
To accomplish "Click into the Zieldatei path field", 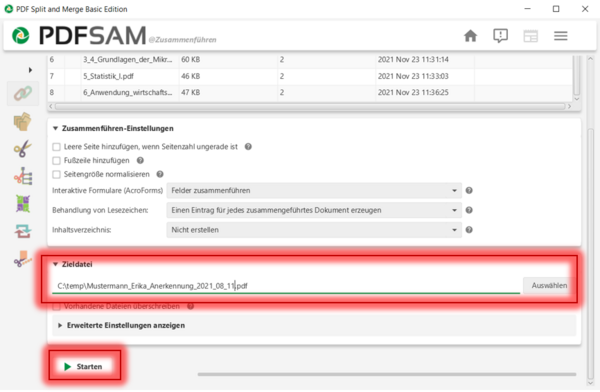I will click(x=286, y=286).
